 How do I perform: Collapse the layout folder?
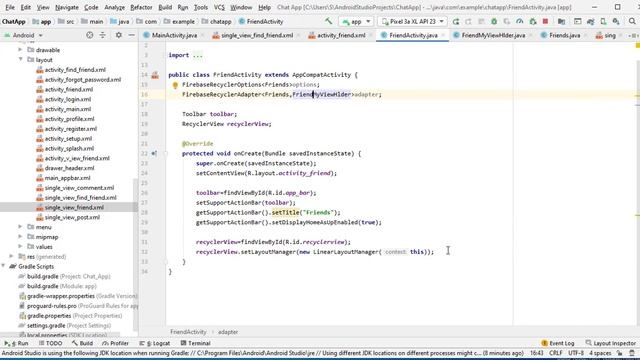tap(20, 60)
